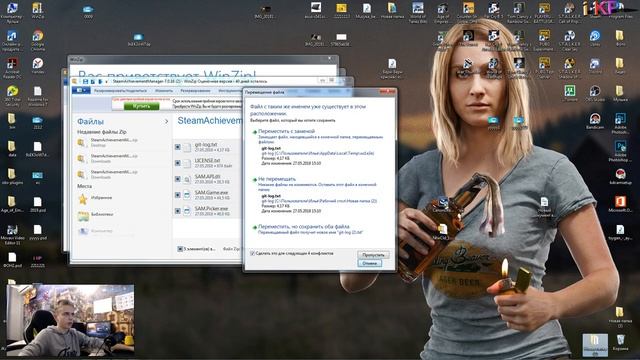Uncheck the SAM.Picker.exe file checkbox
640x360 pixels.
(x=178, y=211)
